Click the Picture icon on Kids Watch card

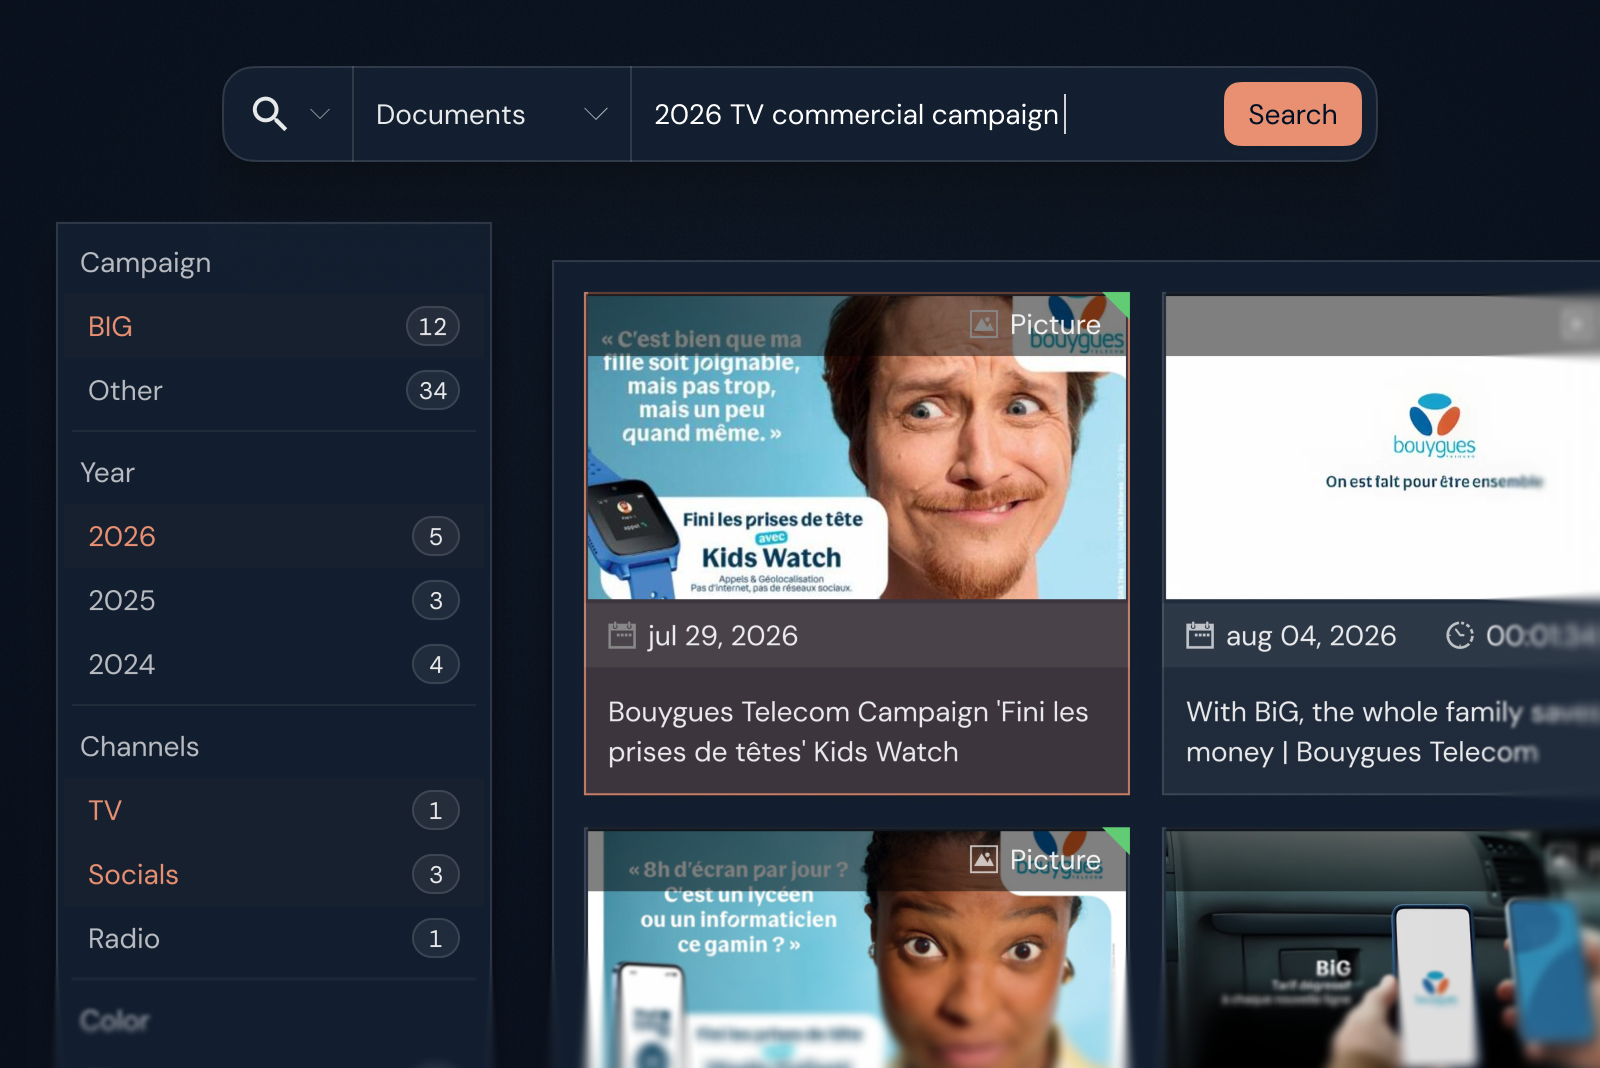984,324
